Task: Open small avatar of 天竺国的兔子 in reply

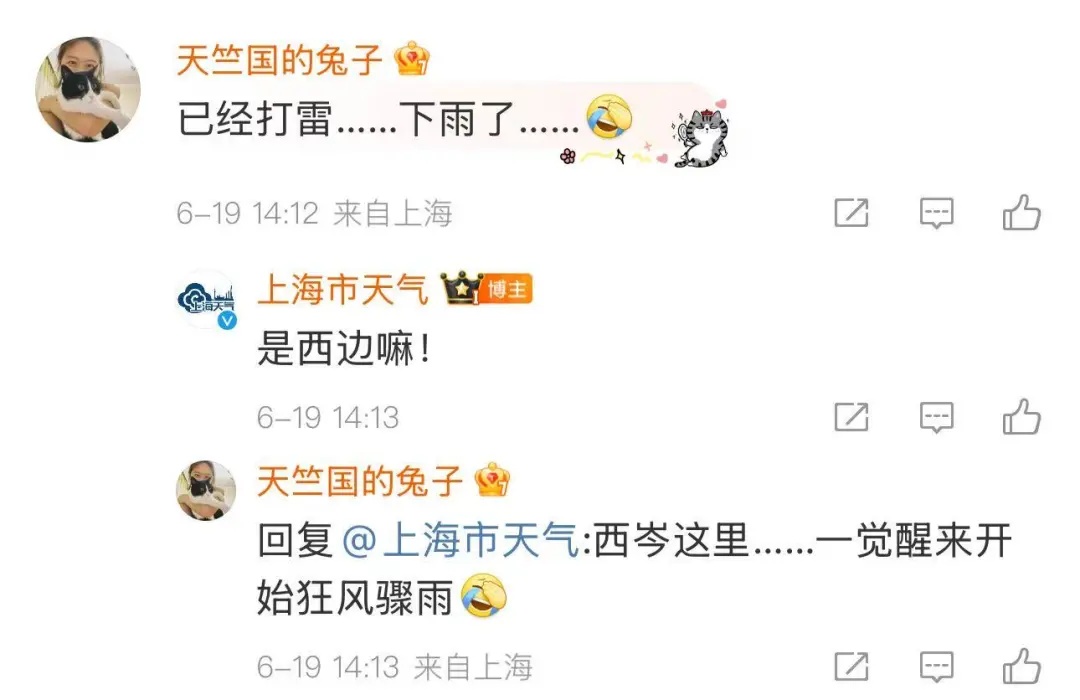Action: (x=207, y=490)
